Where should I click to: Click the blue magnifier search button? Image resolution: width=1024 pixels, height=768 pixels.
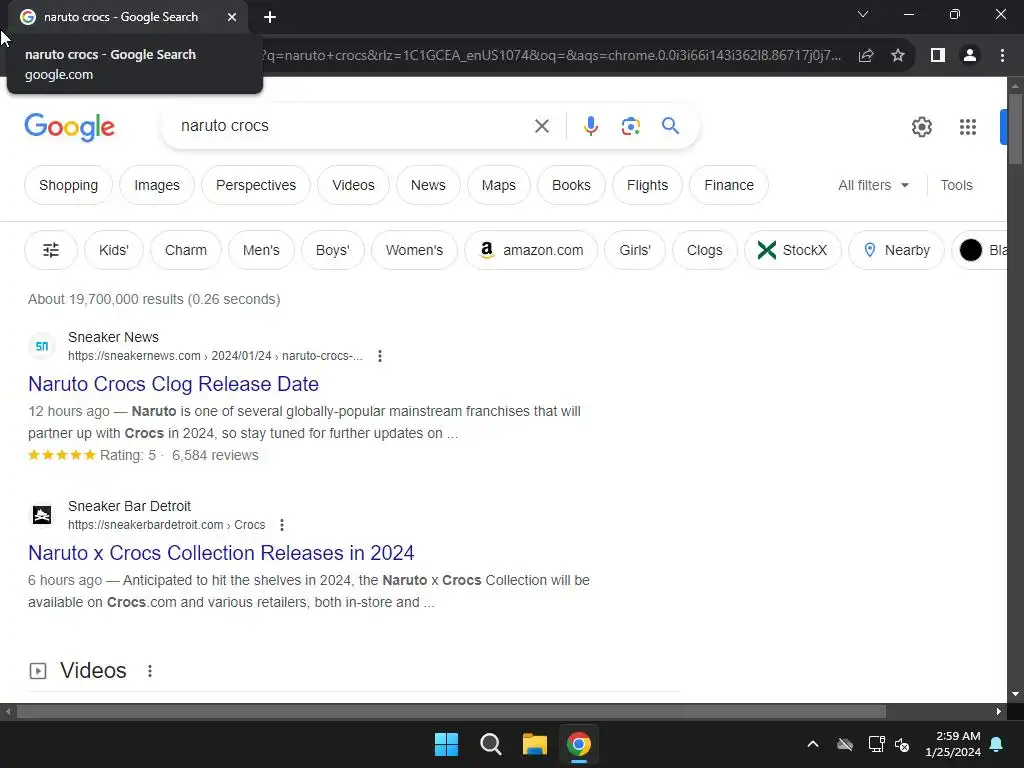(670, 125)
